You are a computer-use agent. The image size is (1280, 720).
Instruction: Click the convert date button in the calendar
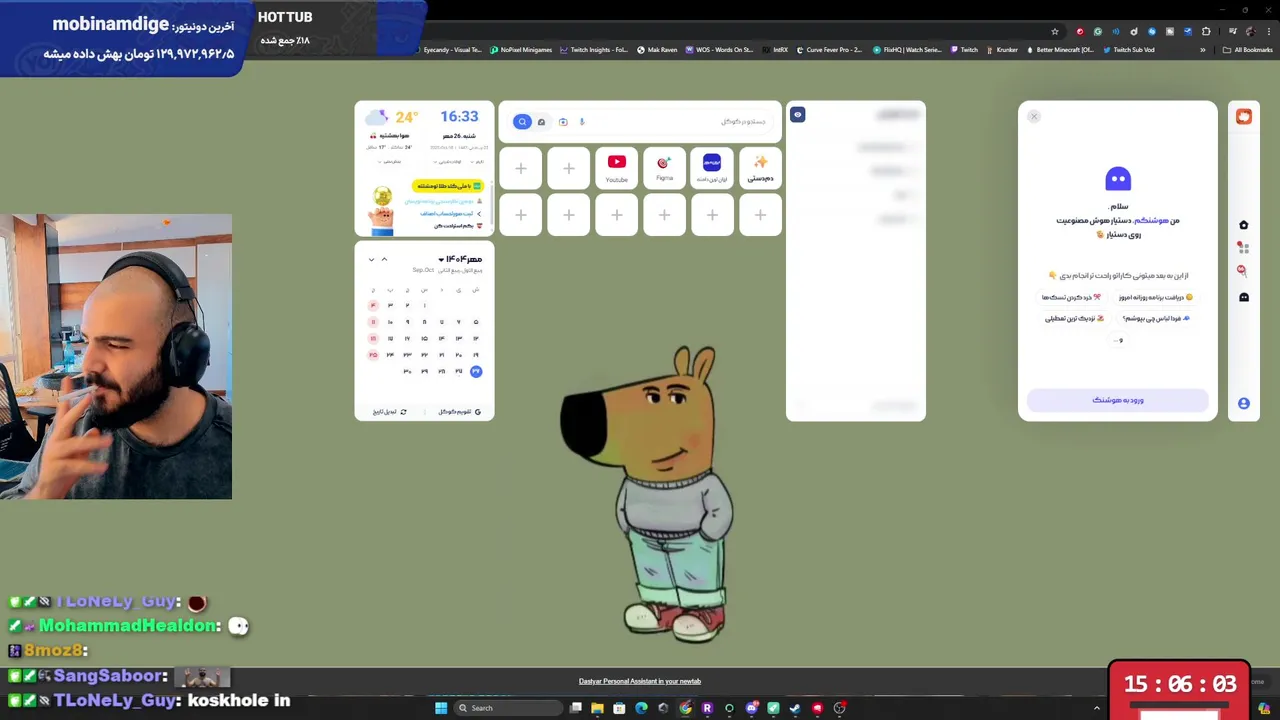390,412
